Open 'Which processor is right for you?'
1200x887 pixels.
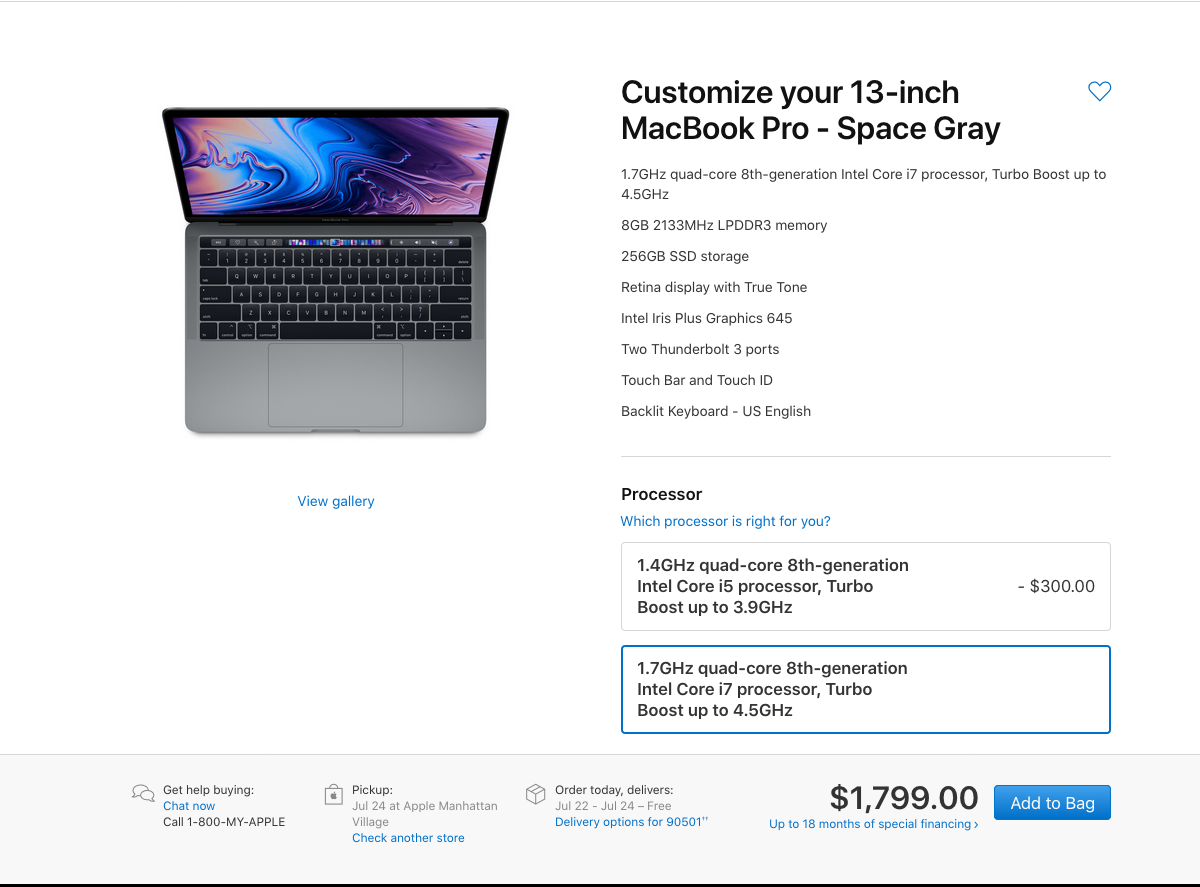[725, 521]
